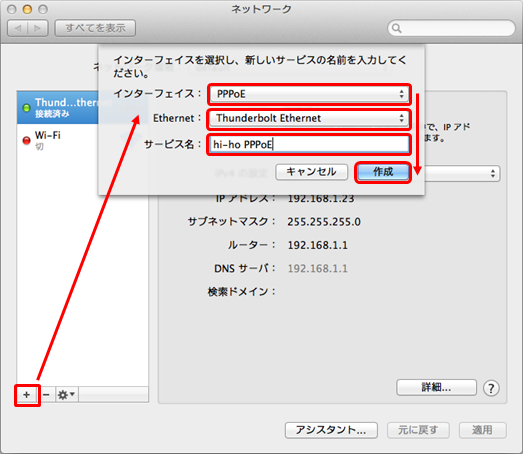Viewport: 523px width, 454px height.
Task: Open the インターフェイス PPPoE dropdown
Action: (309, 94)
